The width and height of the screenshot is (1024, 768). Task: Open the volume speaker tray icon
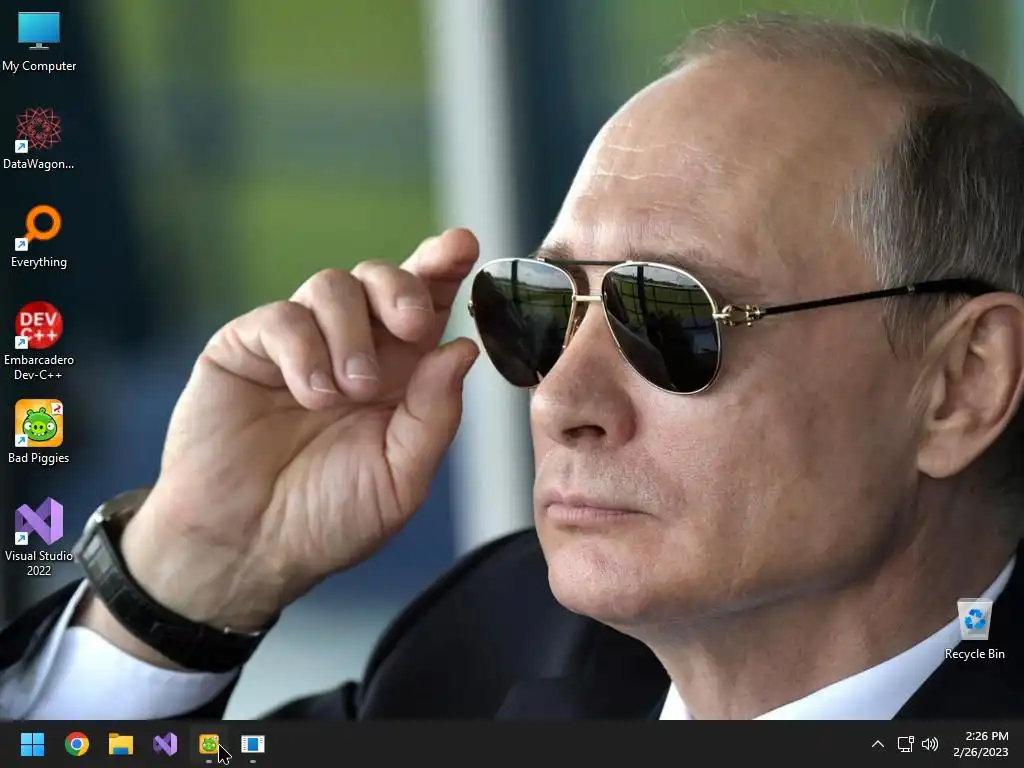click(x=930, y=744)
